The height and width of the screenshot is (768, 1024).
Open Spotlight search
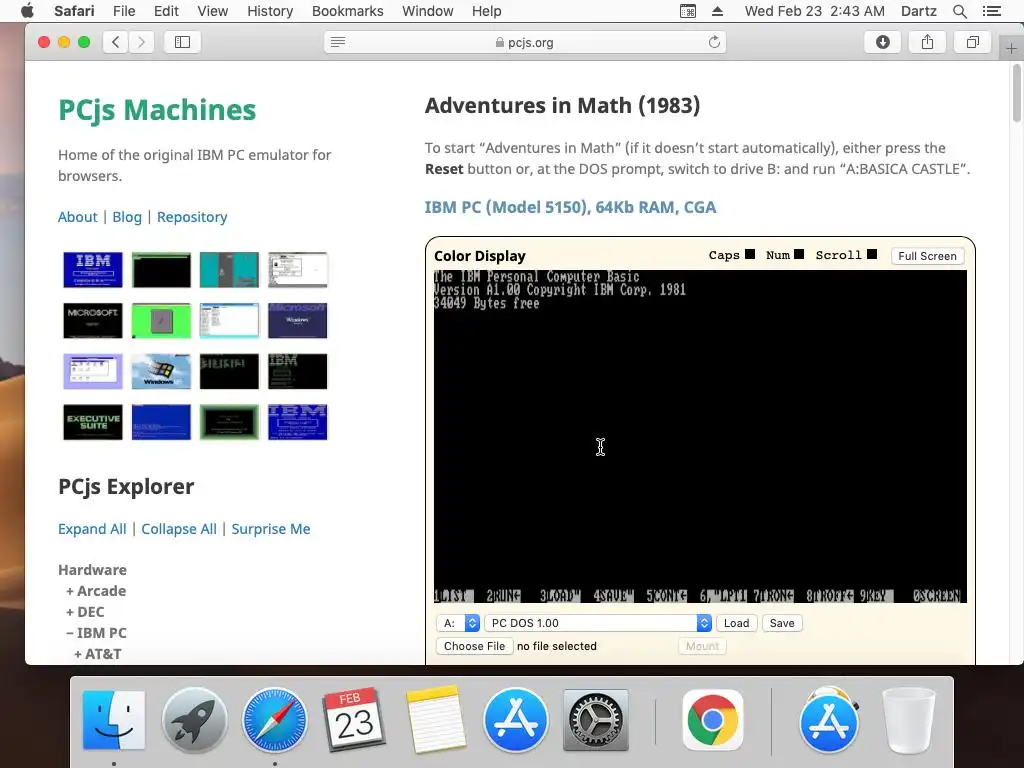click(959, 11)
